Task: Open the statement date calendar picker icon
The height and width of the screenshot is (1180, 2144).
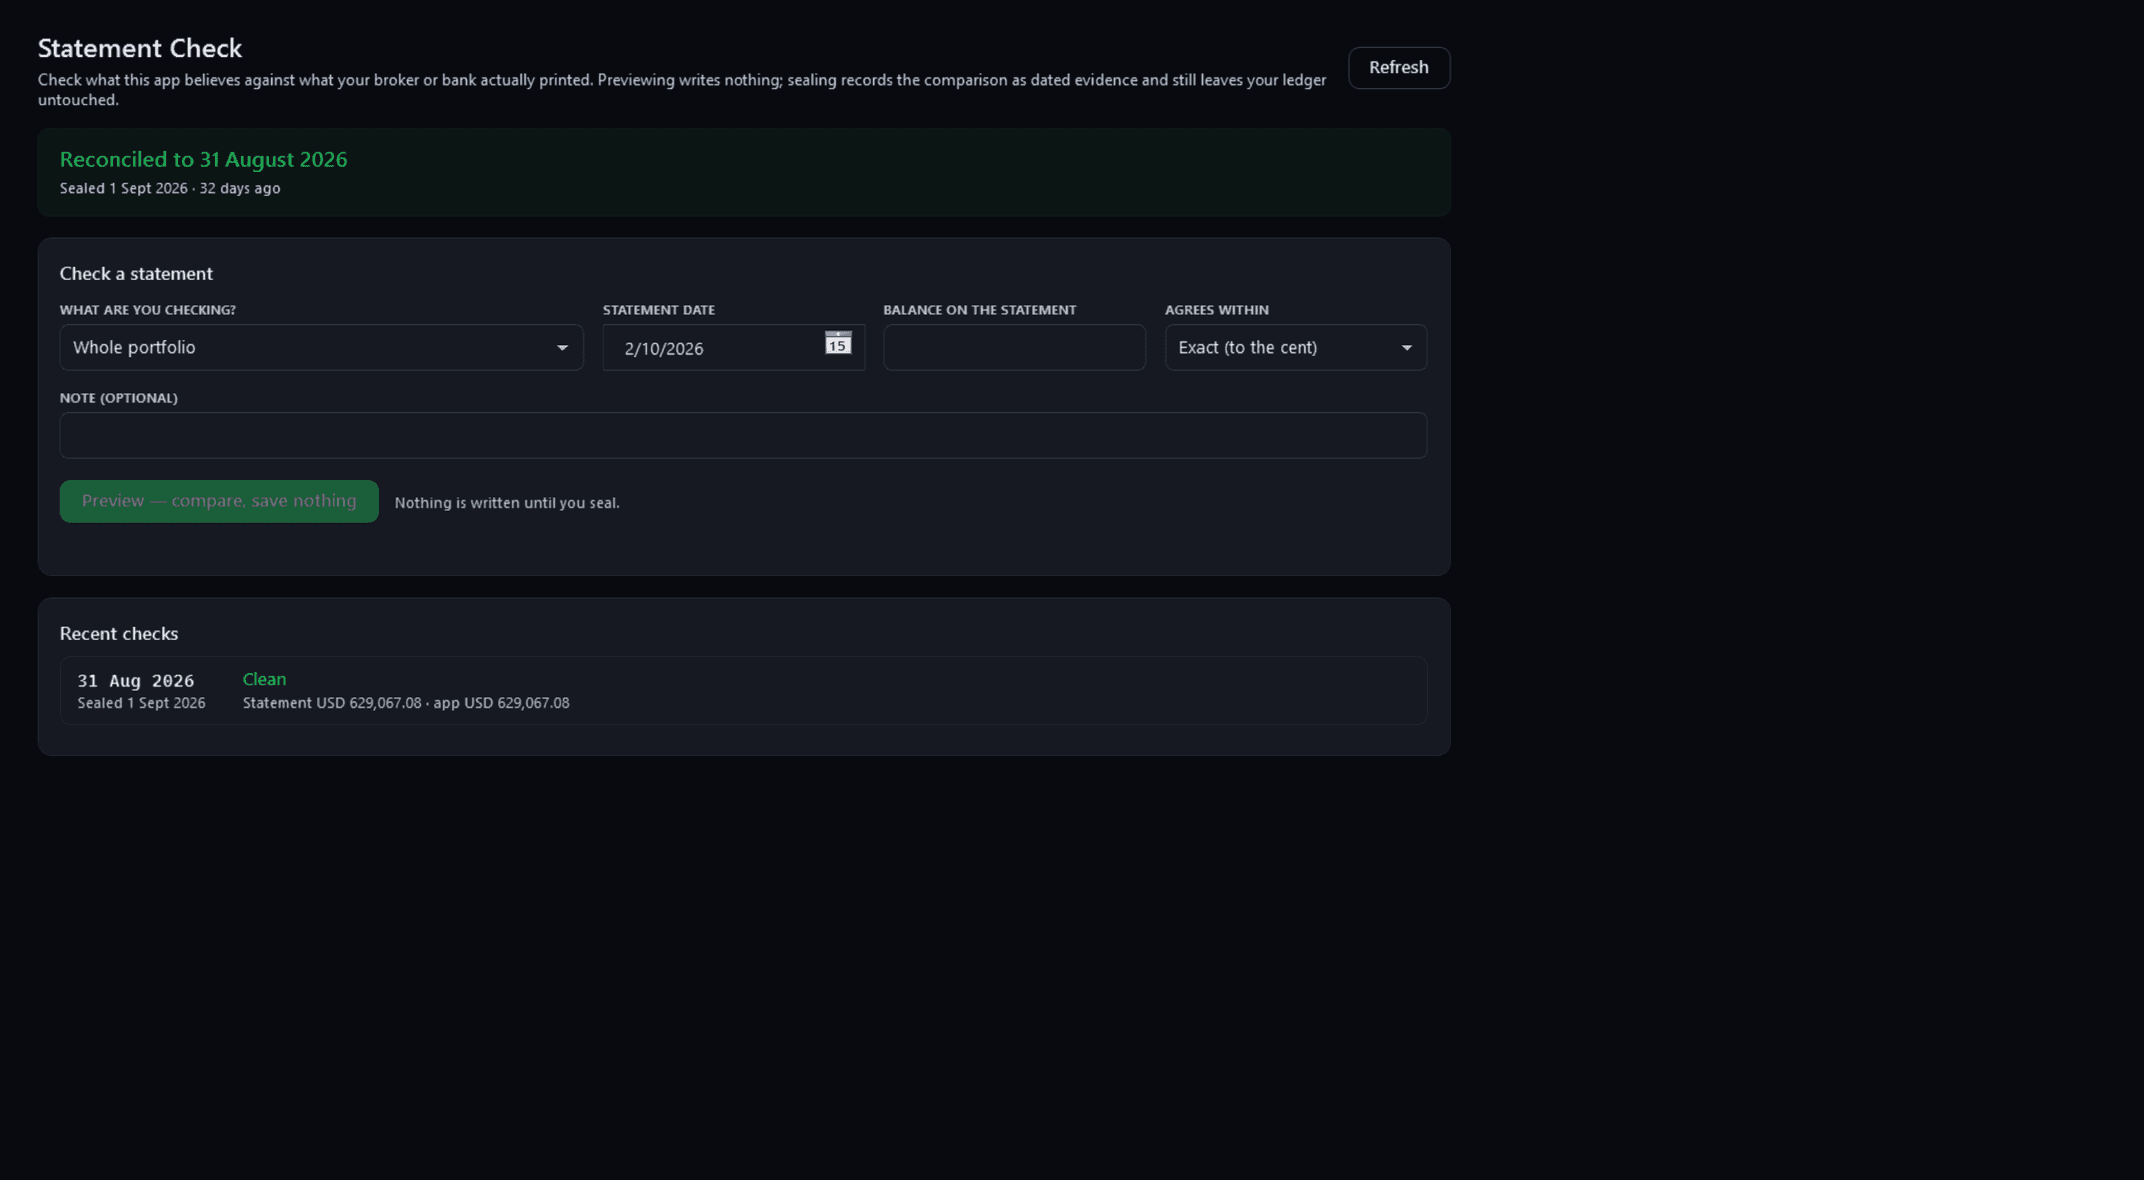Action: [838, 343]
